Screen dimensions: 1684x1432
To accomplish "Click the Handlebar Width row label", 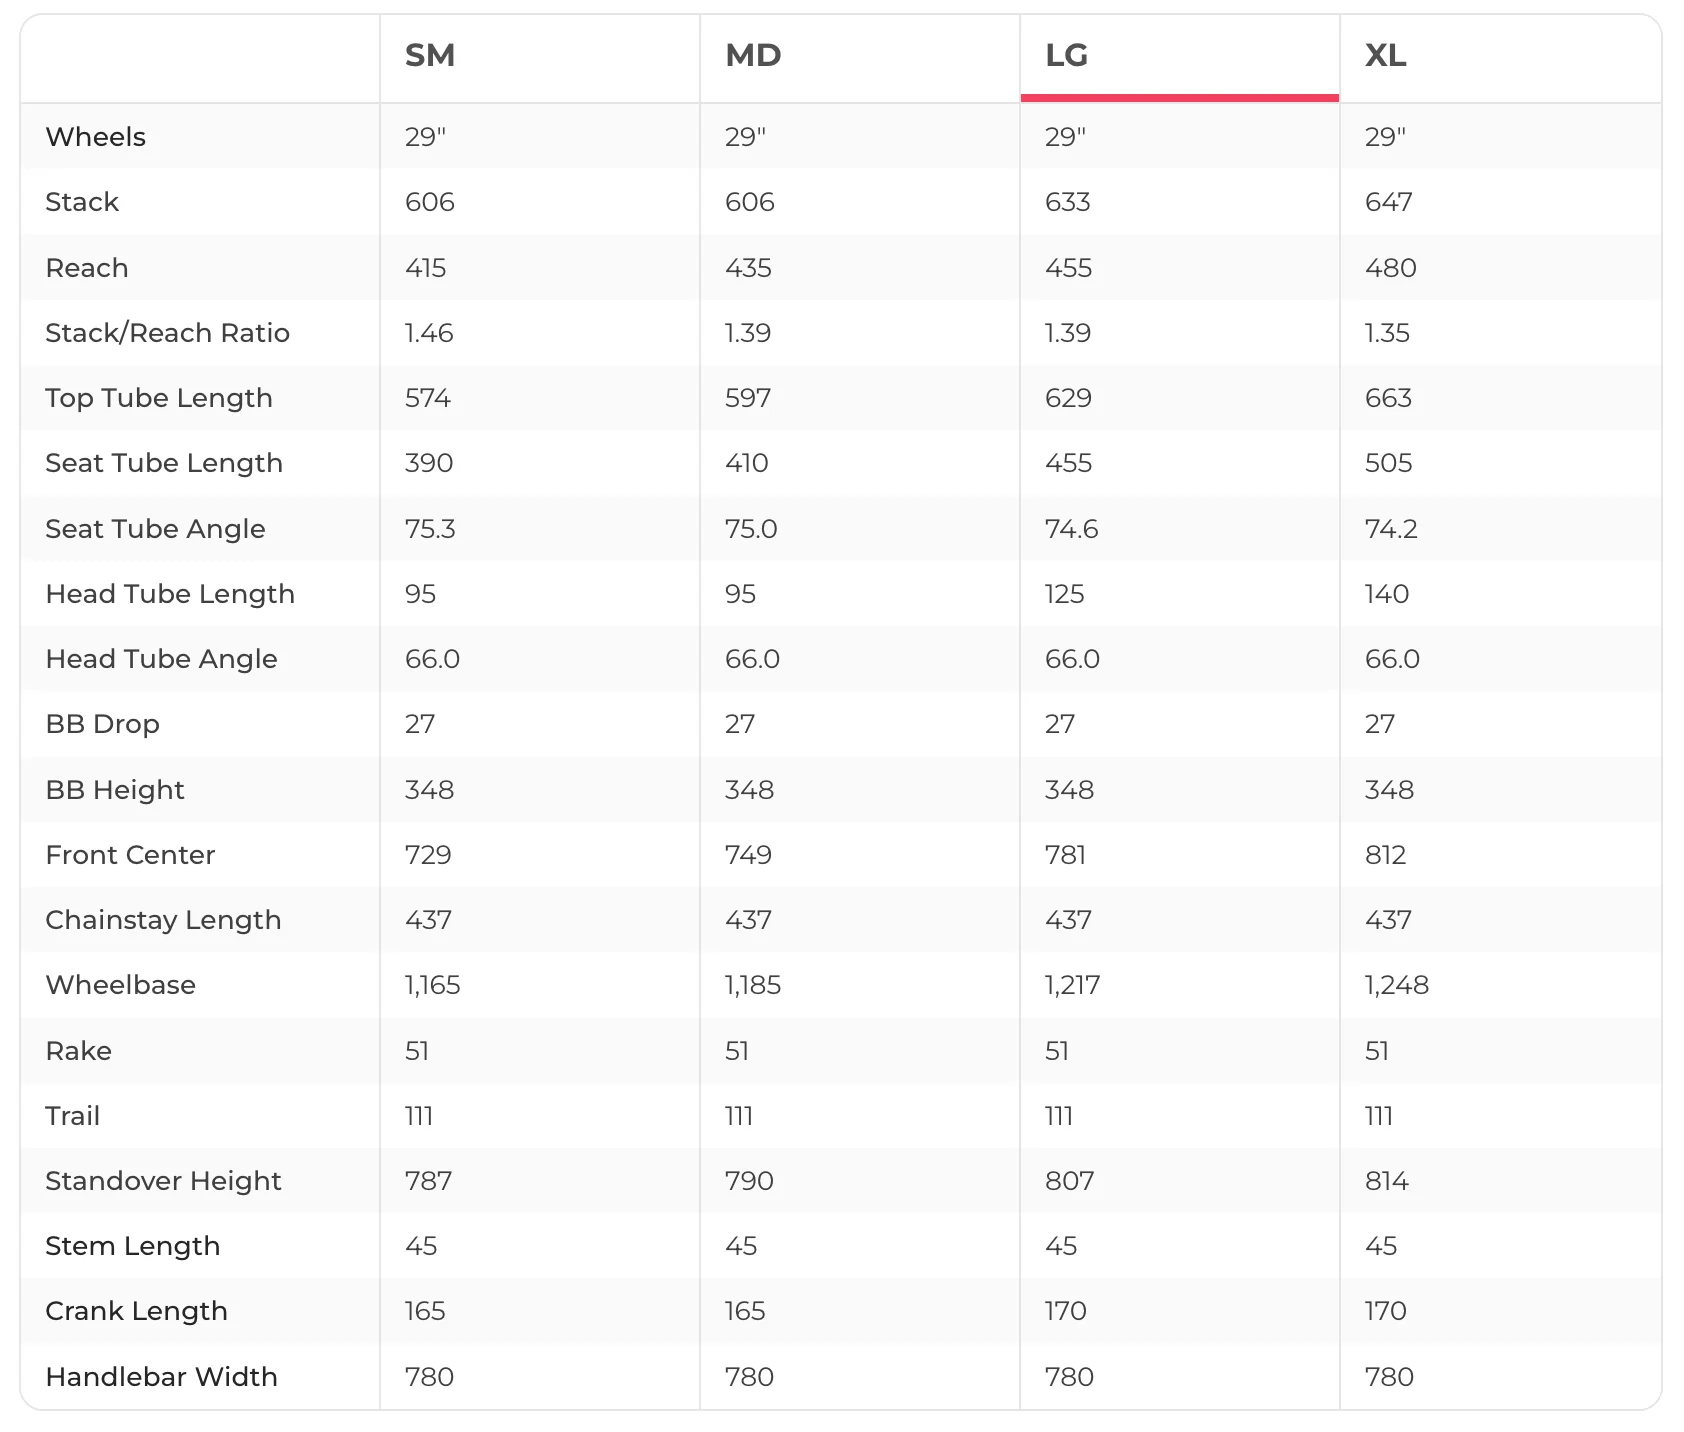I will pos(162,1377).
